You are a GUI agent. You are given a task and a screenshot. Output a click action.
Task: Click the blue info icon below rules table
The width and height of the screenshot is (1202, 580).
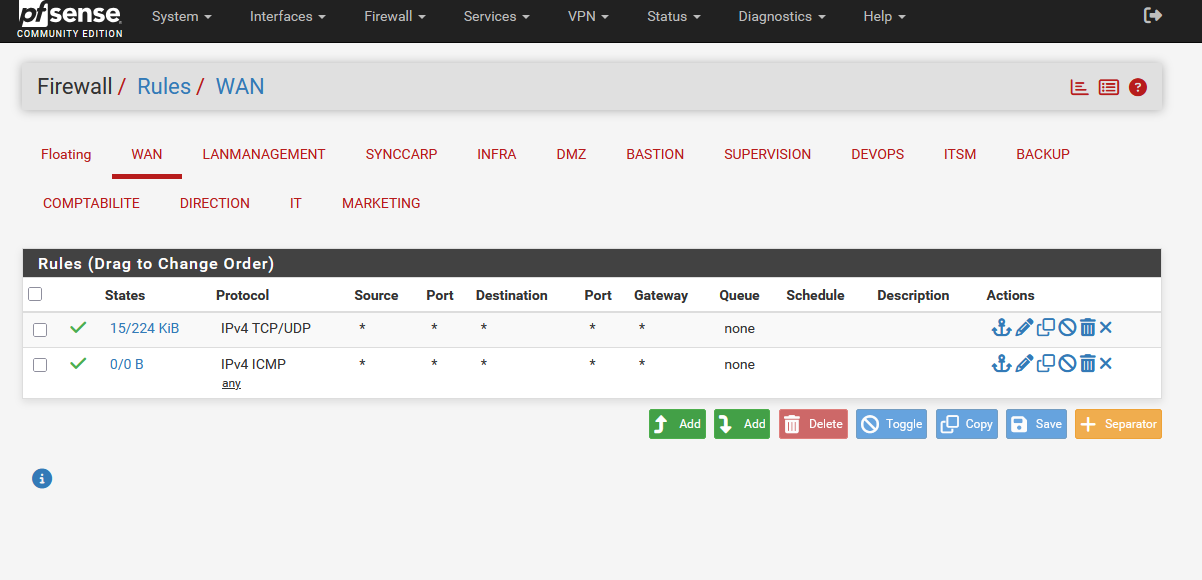pos(42,479)
